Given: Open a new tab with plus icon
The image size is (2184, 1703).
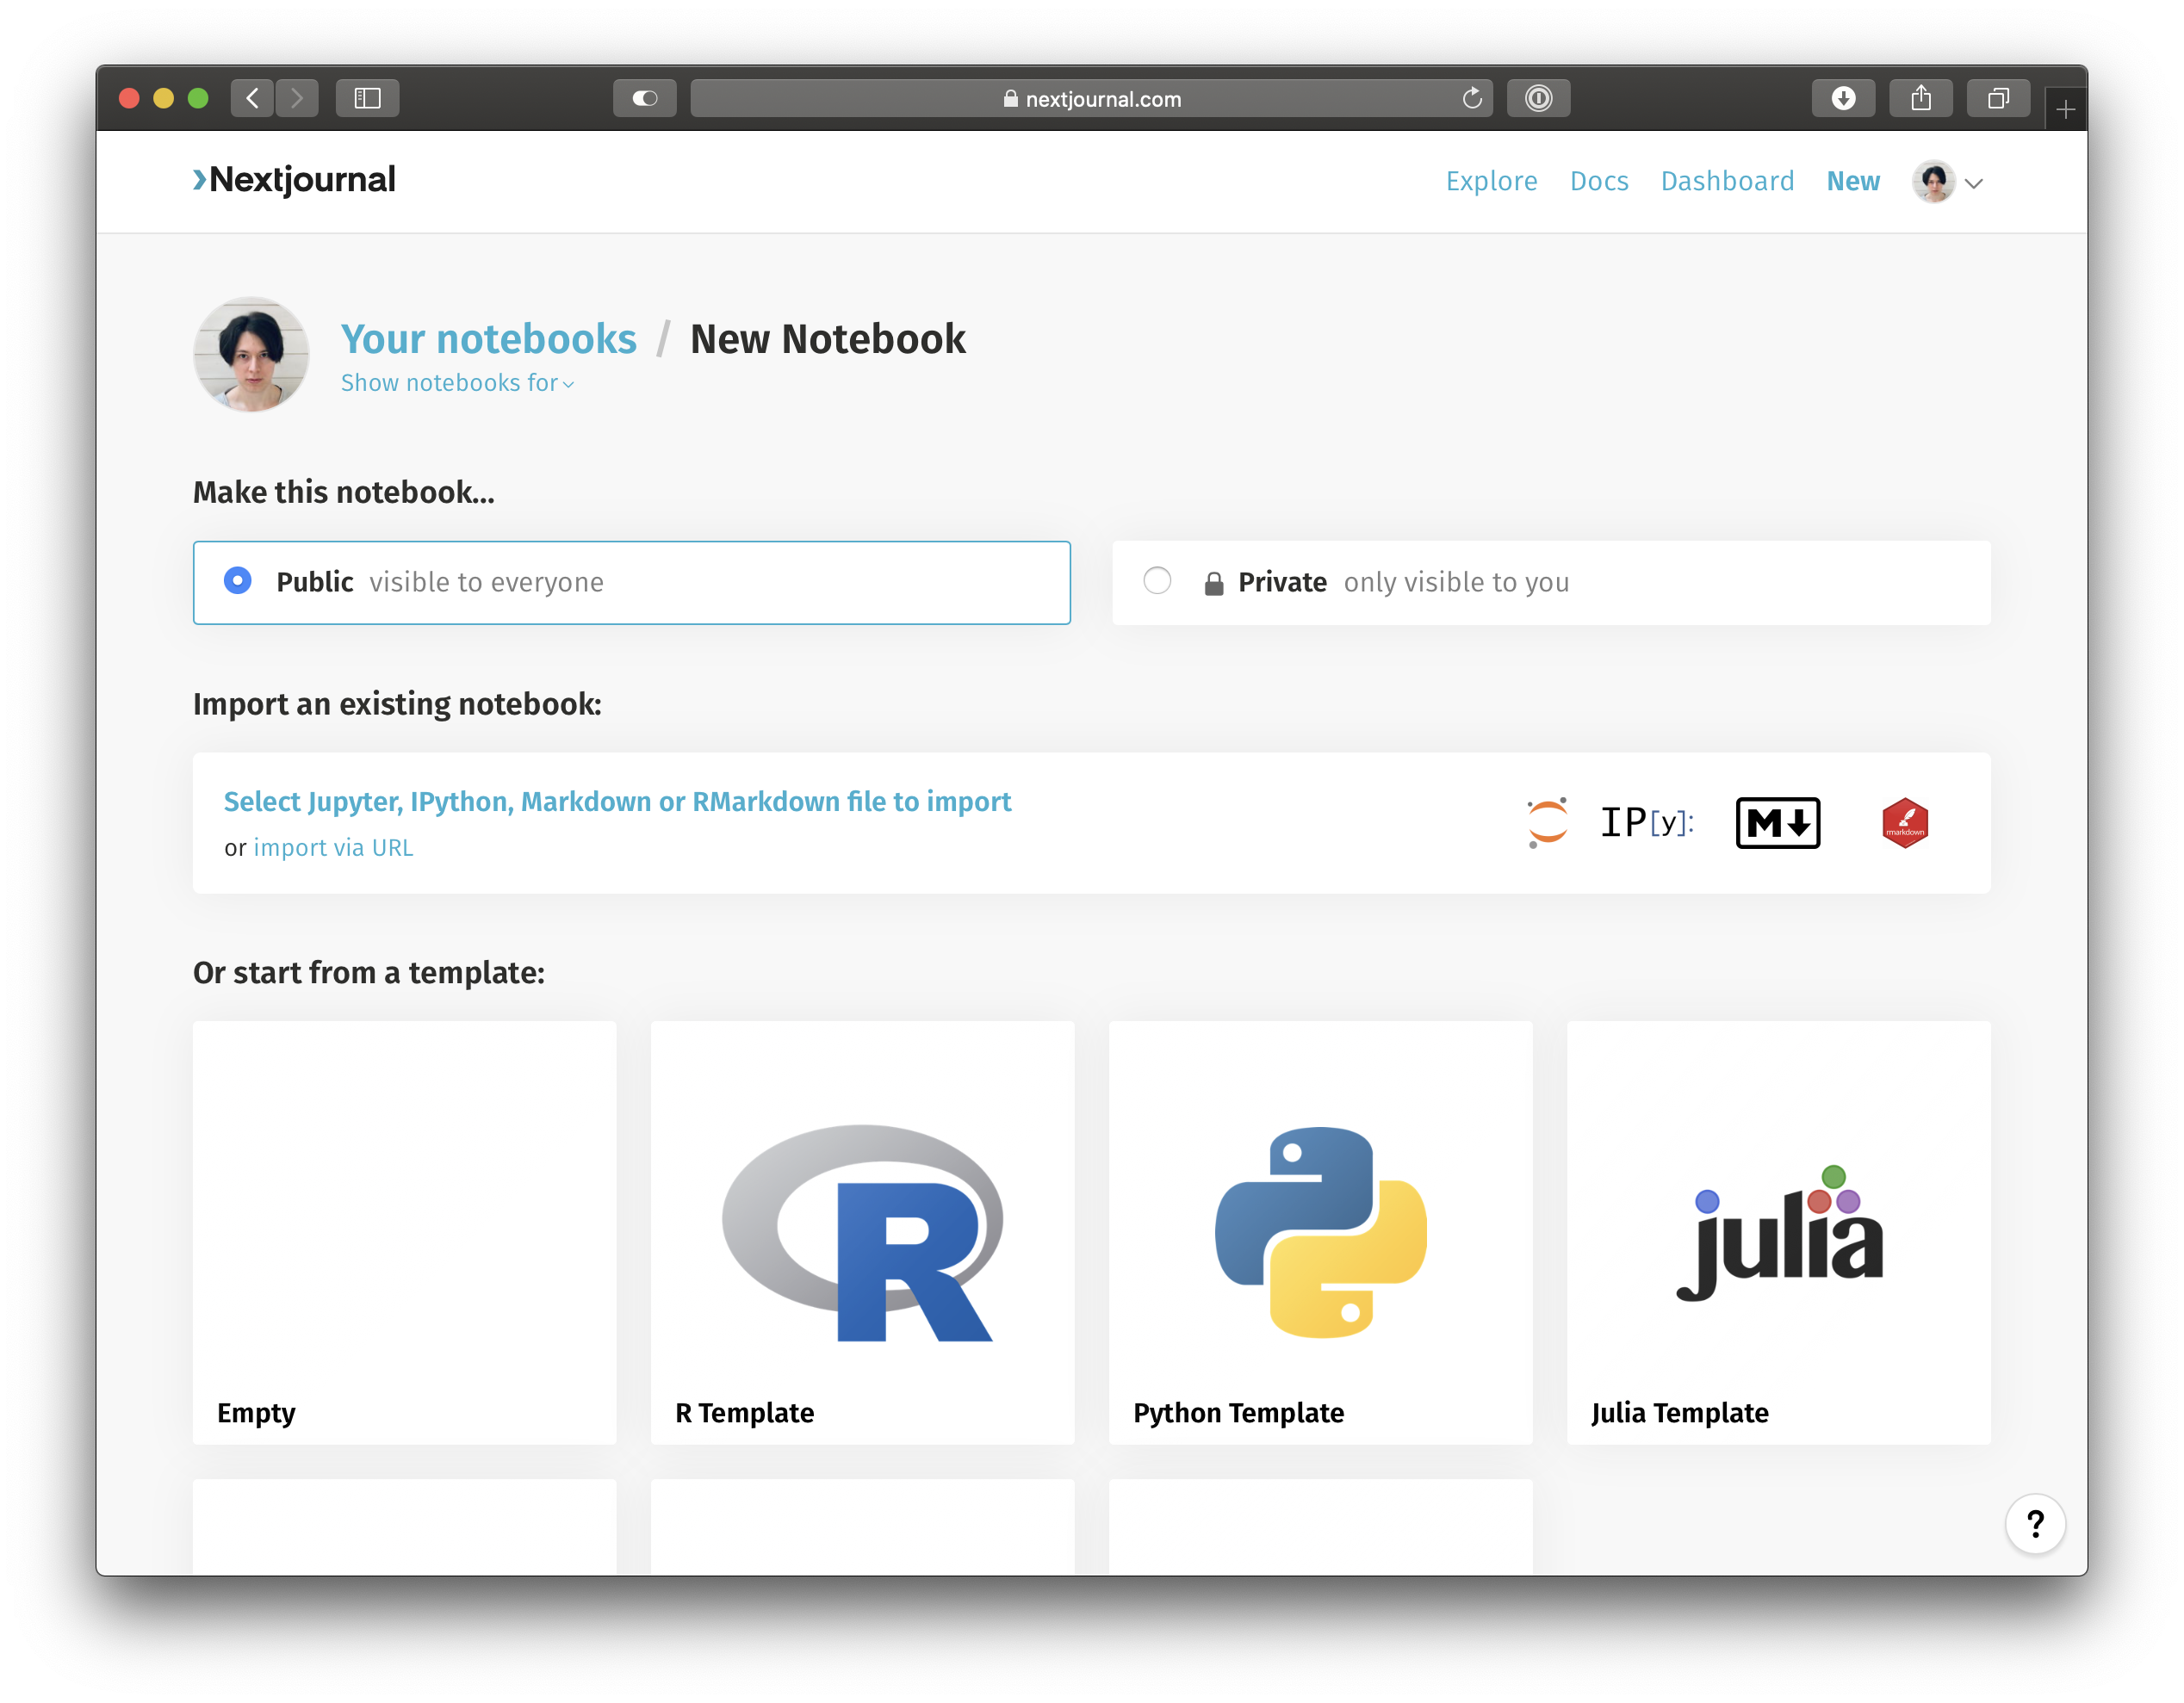Looking at the screenshot, I should [x=2066, y=108].
